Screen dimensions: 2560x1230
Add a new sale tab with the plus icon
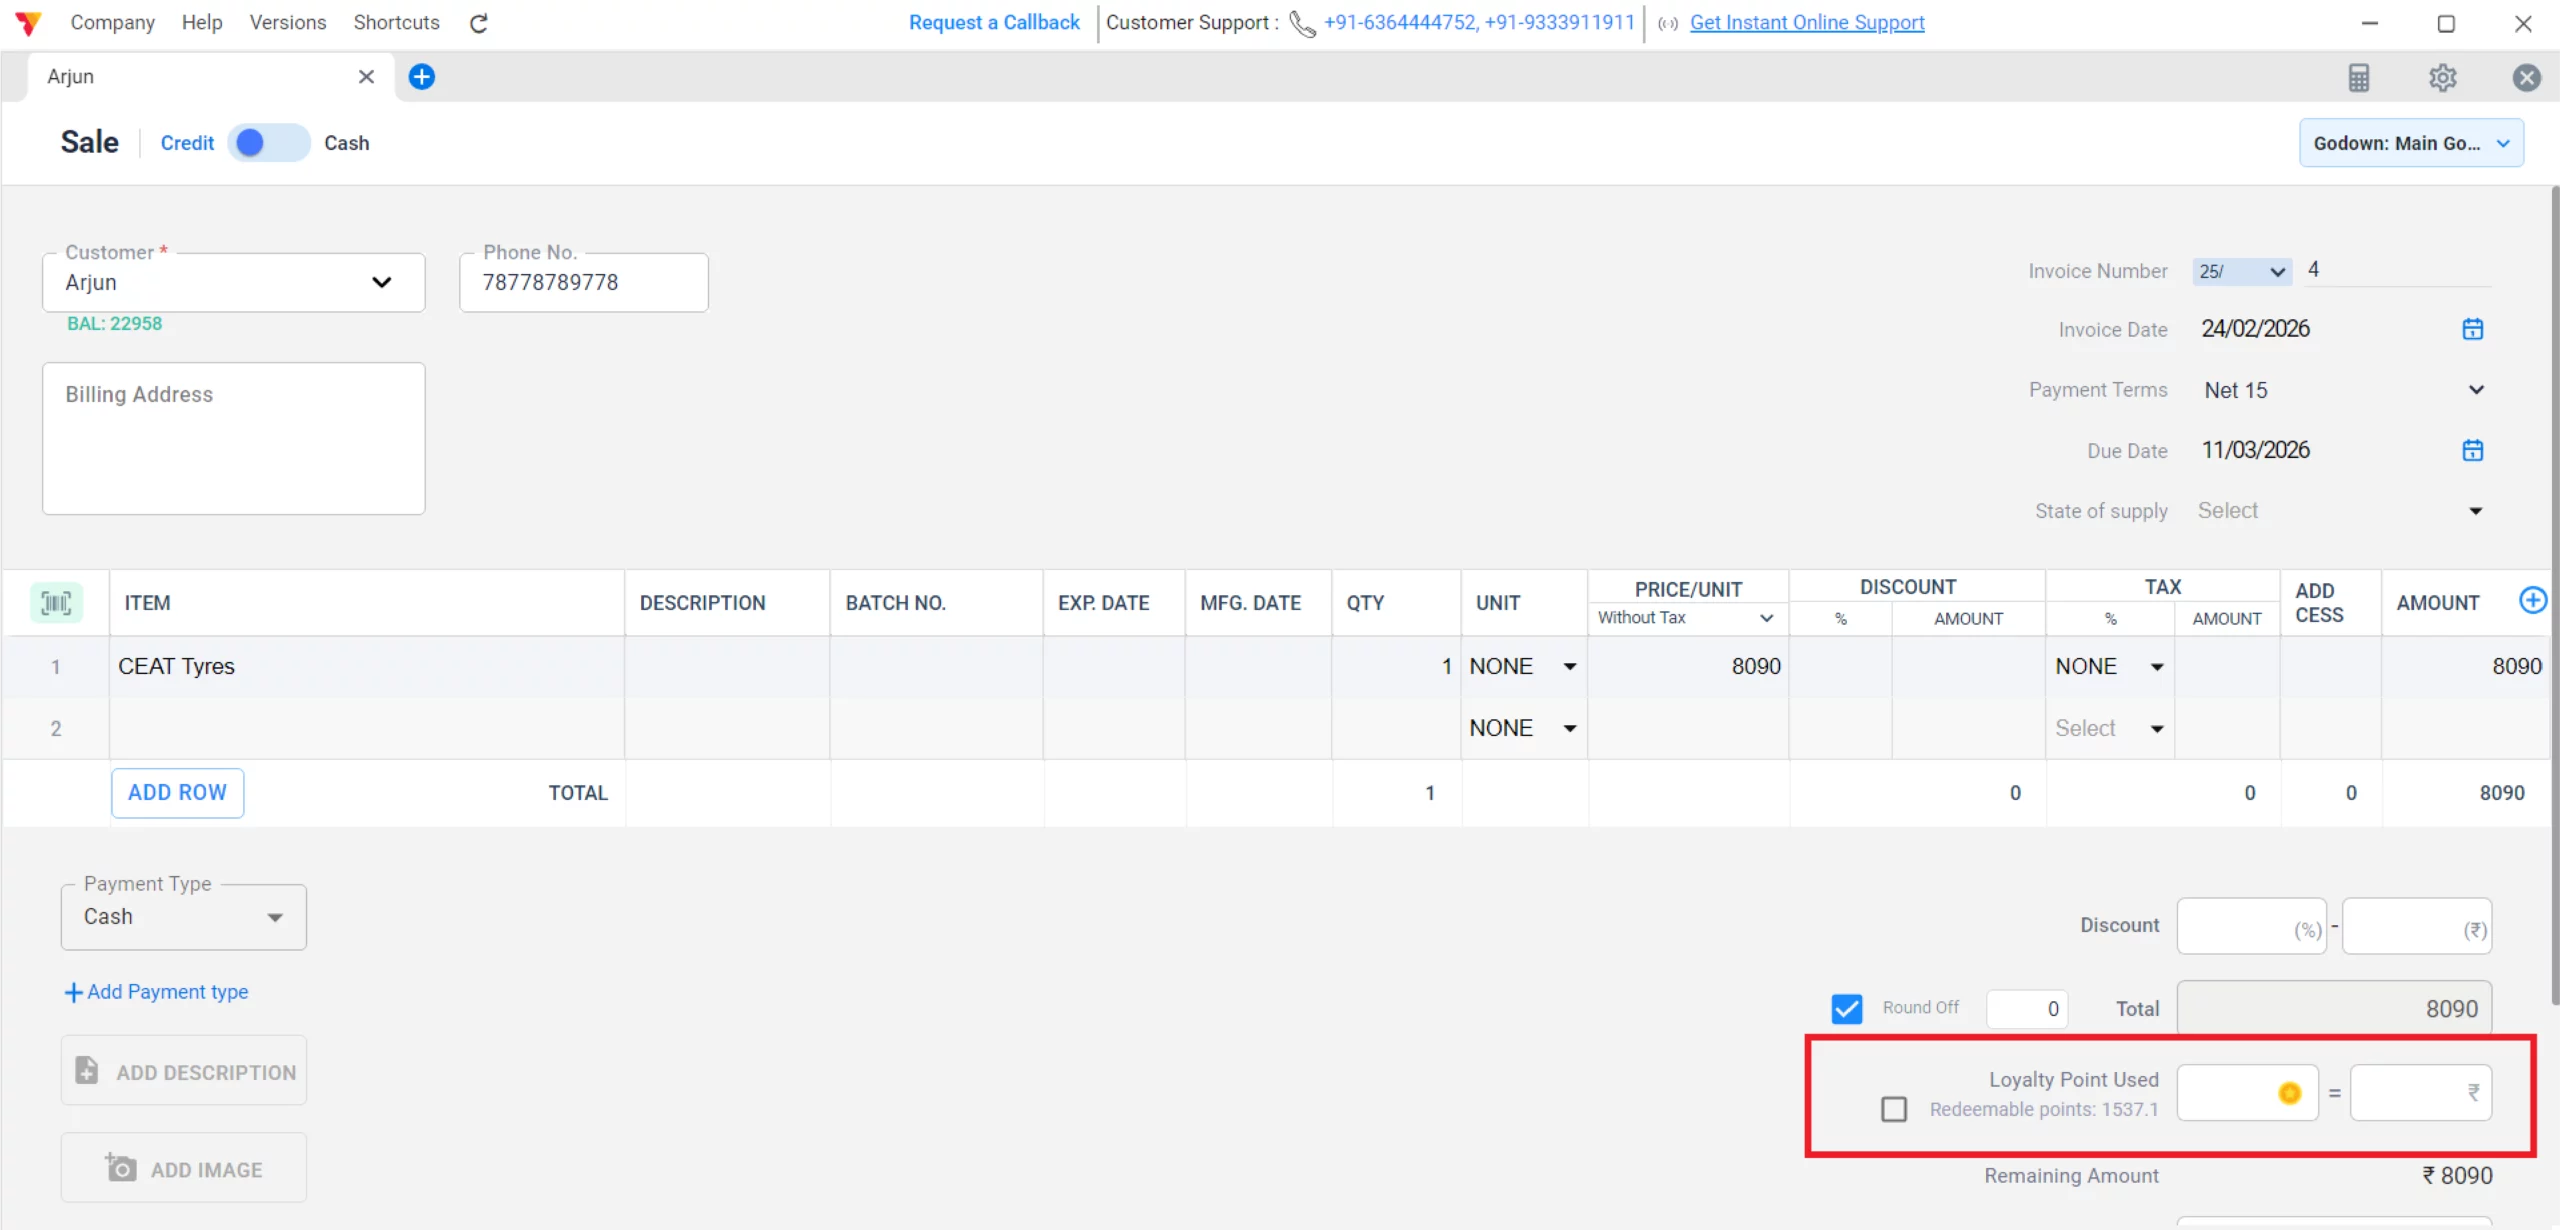[x=422, y=77]
